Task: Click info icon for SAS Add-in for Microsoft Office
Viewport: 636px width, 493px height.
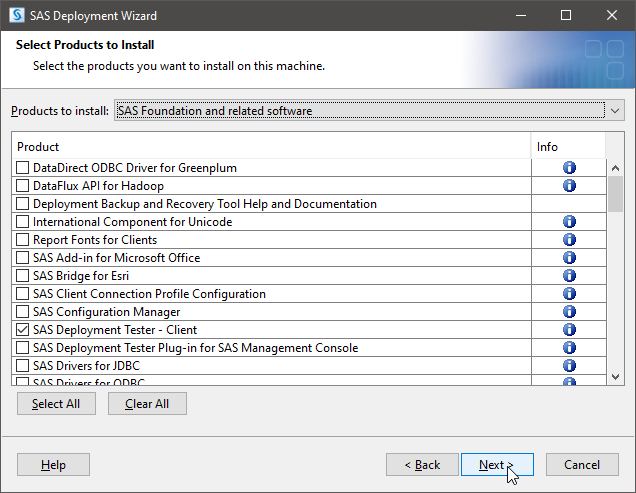Action: tap(569, 258)
